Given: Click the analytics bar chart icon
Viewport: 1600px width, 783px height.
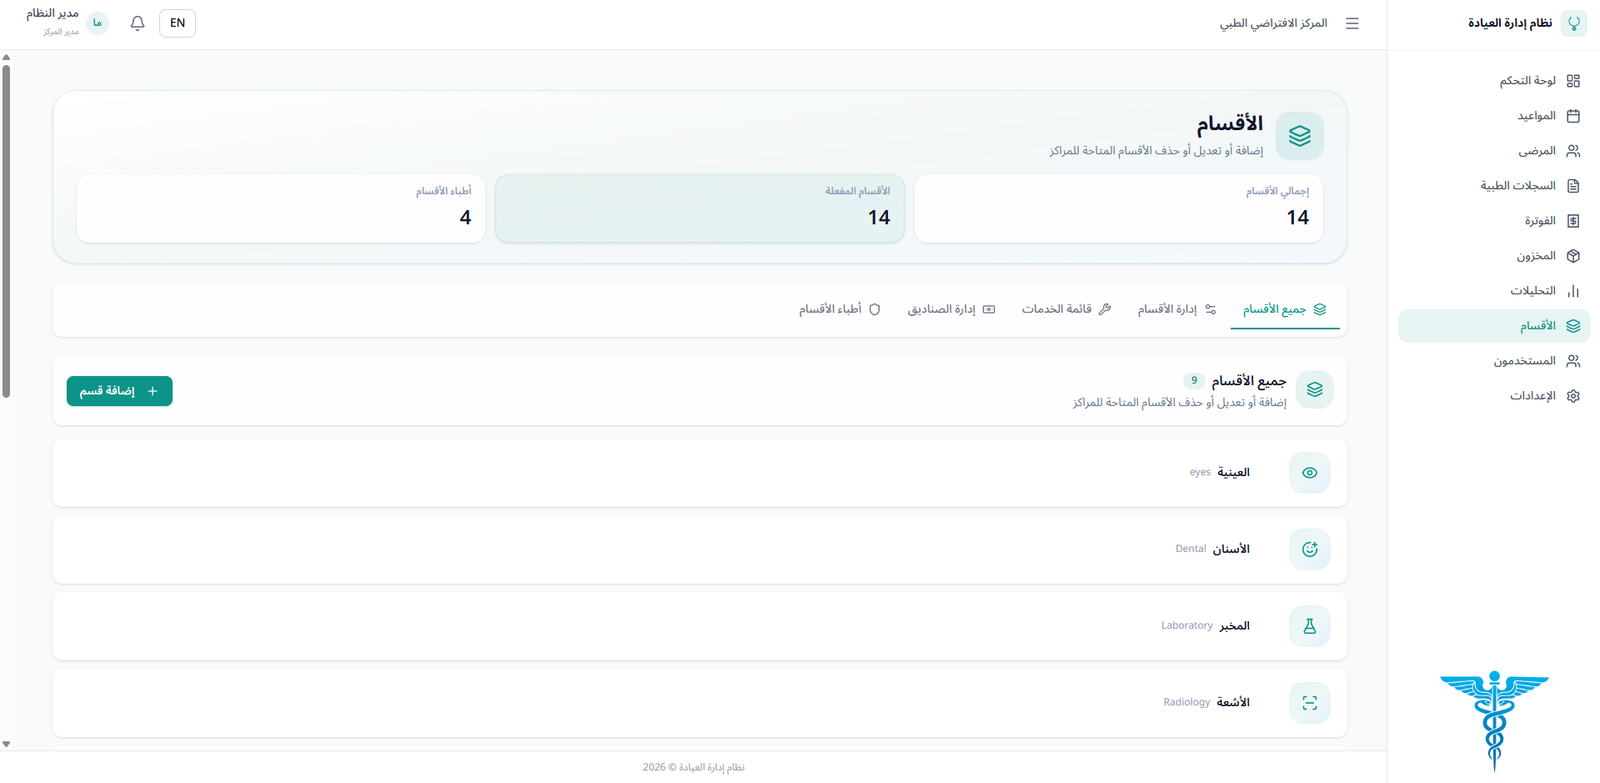Looking at the screenshot, I should point(1573,291).
